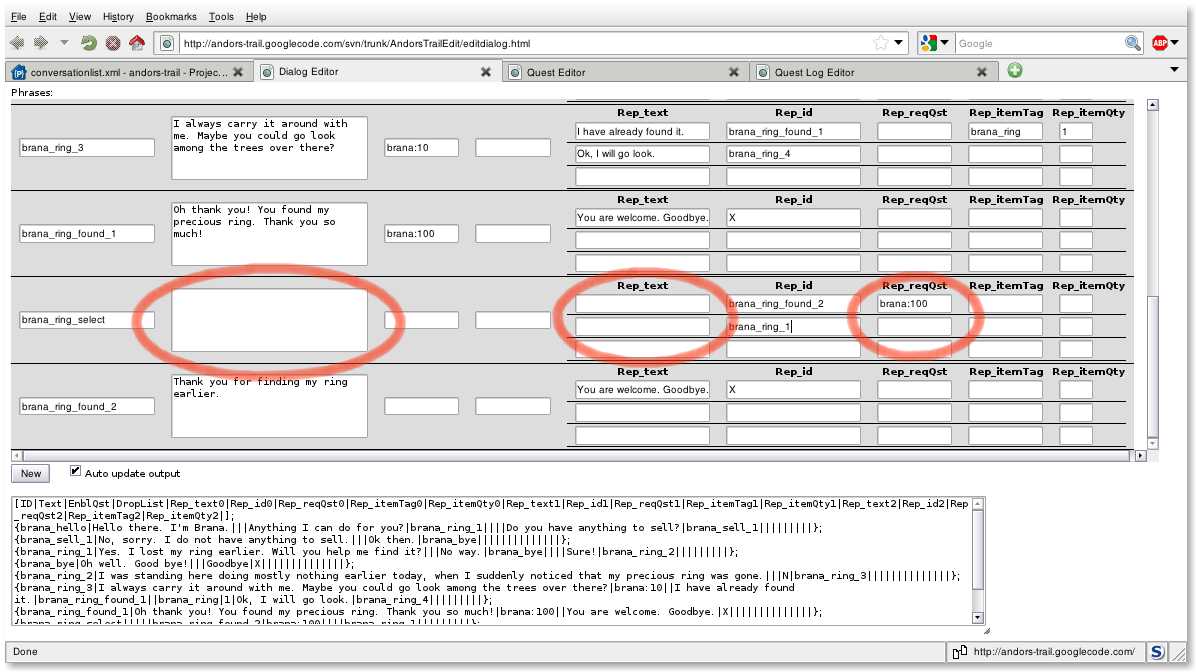Viewport: 1196px width, 672px height.
Task: Bookmark page with the star icon
Action: [x=880, y=43]
